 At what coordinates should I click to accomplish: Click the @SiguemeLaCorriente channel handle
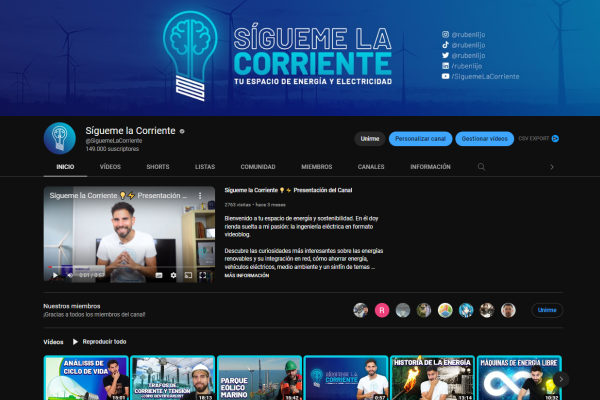coord(114,141)
